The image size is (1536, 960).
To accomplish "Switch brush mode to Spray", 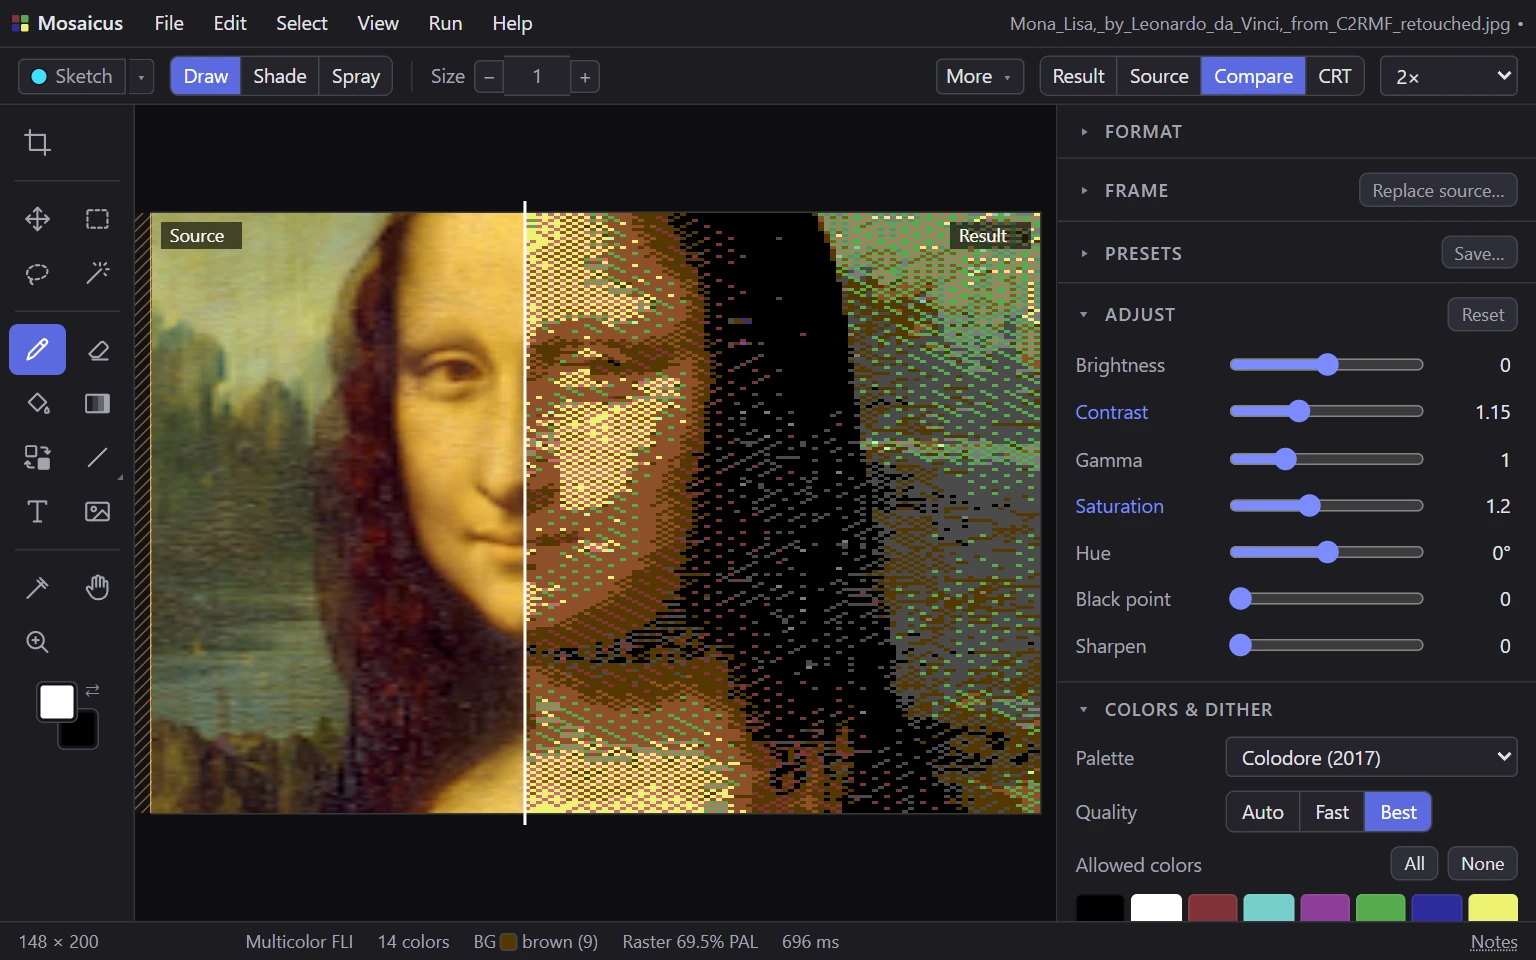I will click(x=356, y=77).
